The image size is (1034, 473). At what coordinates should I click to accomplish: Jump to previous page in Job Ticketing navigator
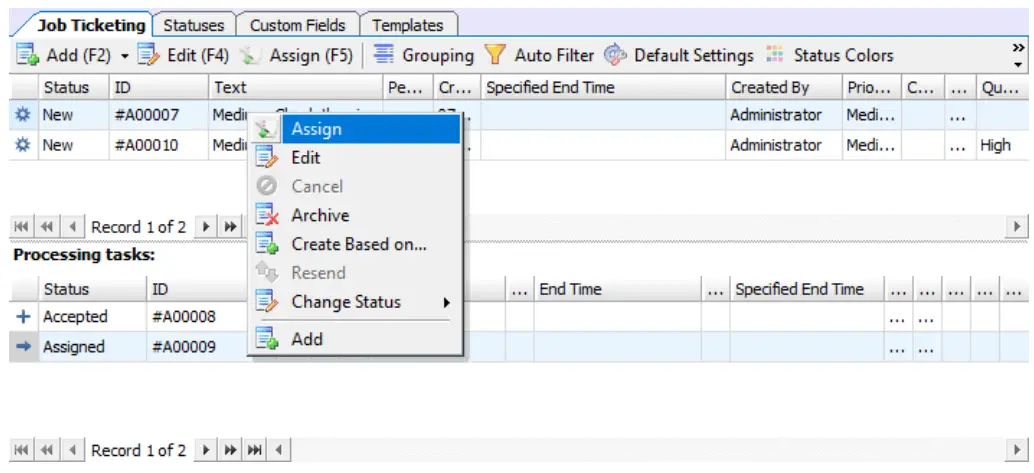46,227
